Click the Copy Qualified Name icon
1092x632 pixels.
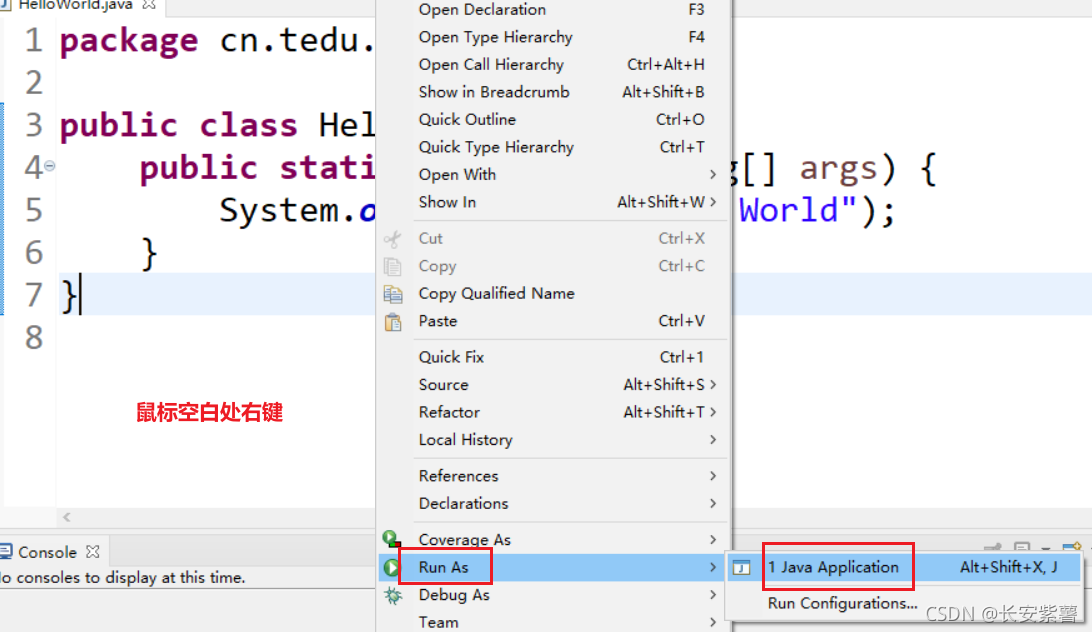[x=393, y=294]
